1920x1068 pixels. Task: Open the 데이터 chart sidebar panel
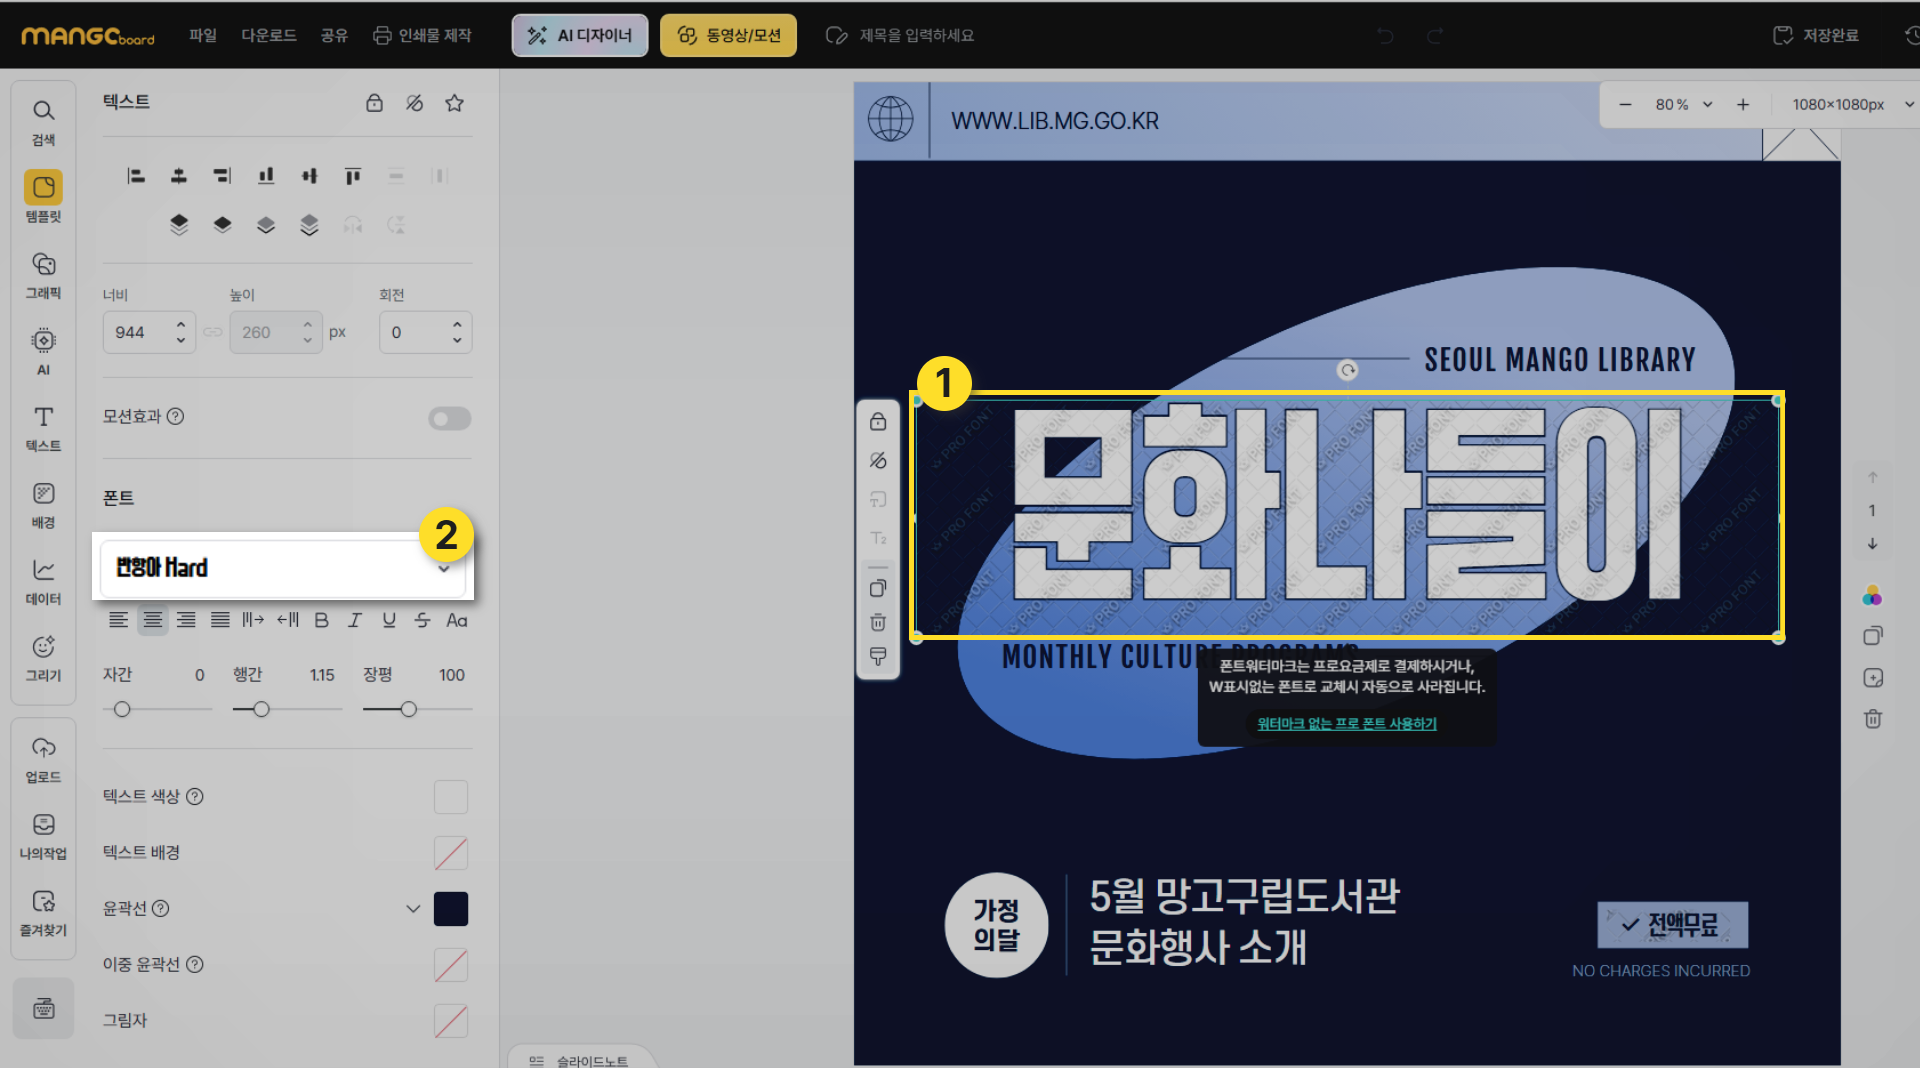(43, 580)
